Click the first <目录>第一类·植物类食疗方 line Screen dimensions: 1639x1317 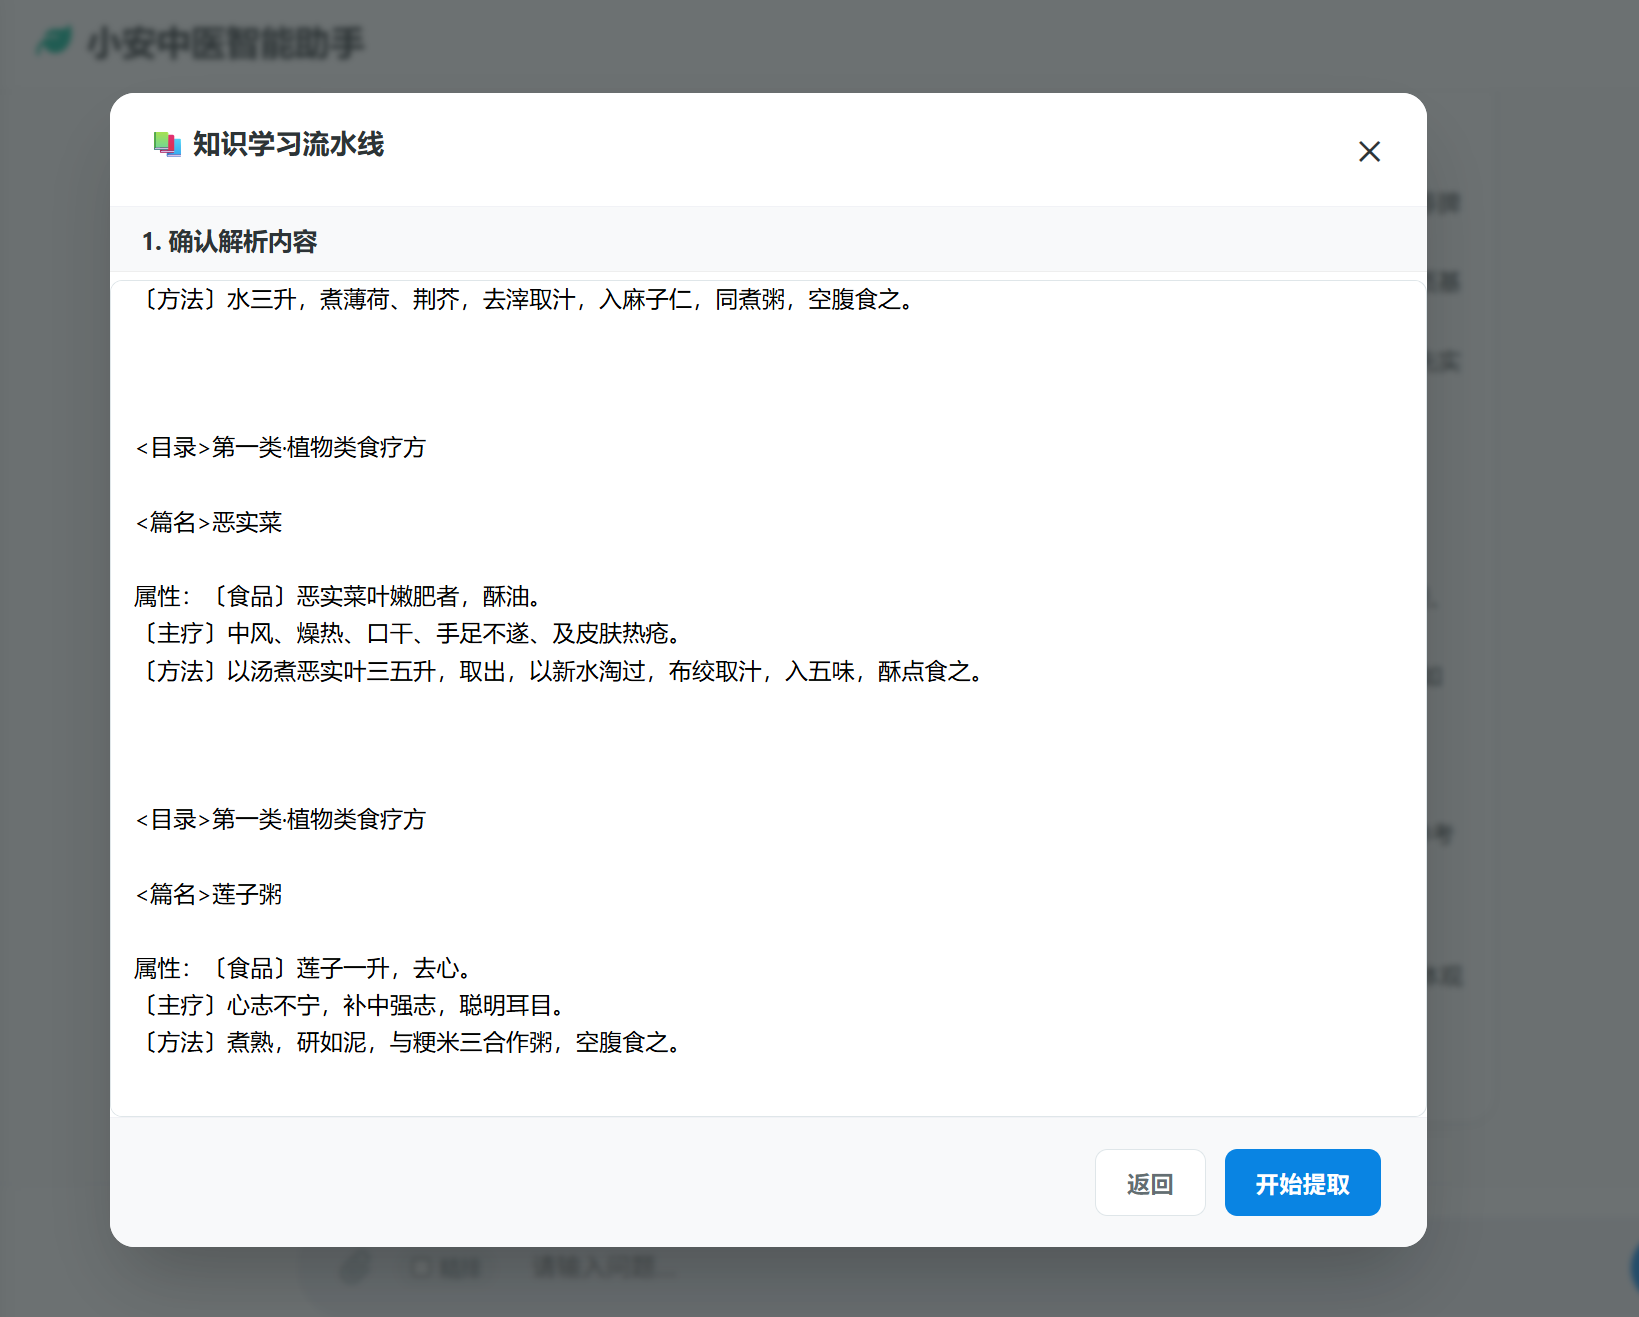(280, 447)
